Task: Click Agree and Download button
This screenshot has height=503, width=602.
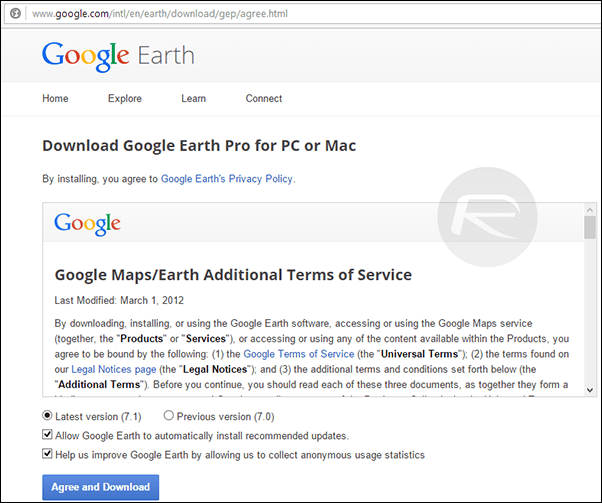Action: pos(101,487)
